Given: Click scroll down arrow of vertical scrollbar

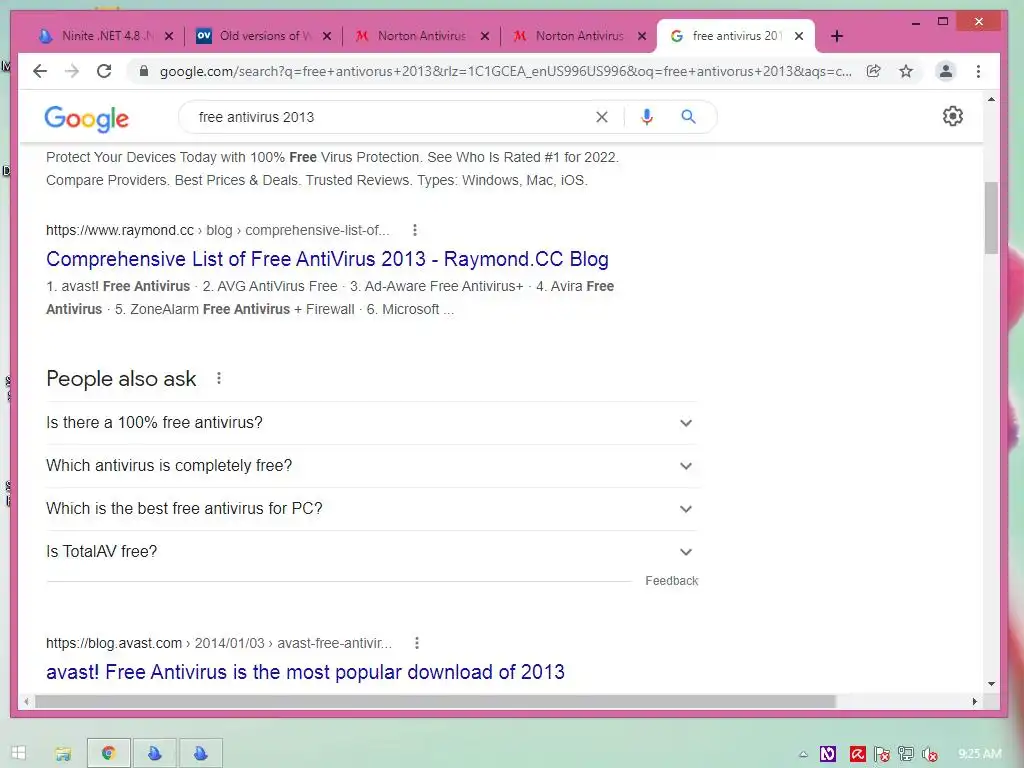Looking at the screenshot, I should tap(991, 684).
